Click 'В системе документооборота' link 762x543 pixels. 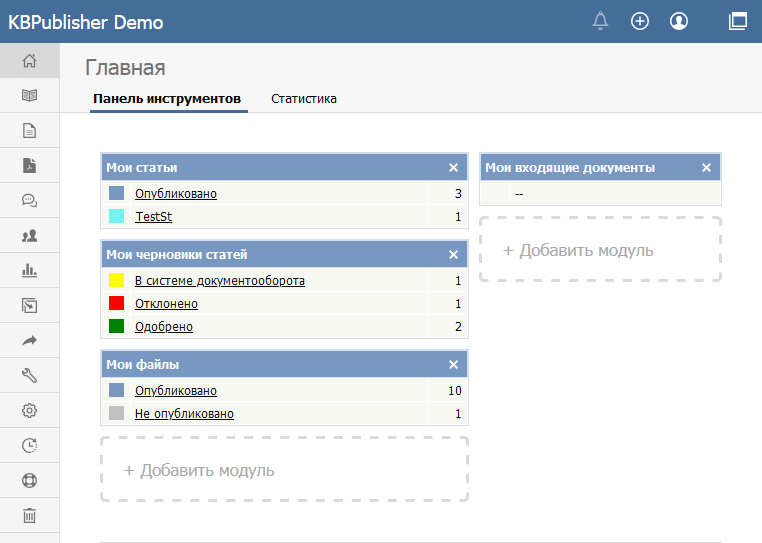click(219, 281)
